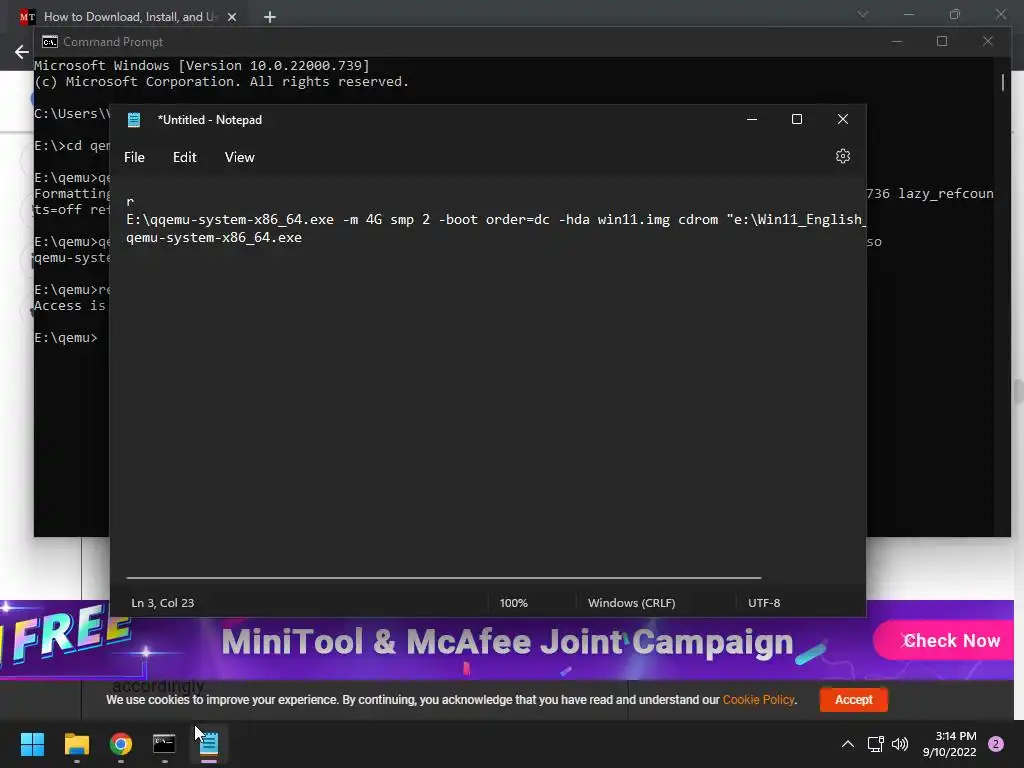Open the browser tab search chevron
The image size is (1024, 768).
tap(863, 14)
